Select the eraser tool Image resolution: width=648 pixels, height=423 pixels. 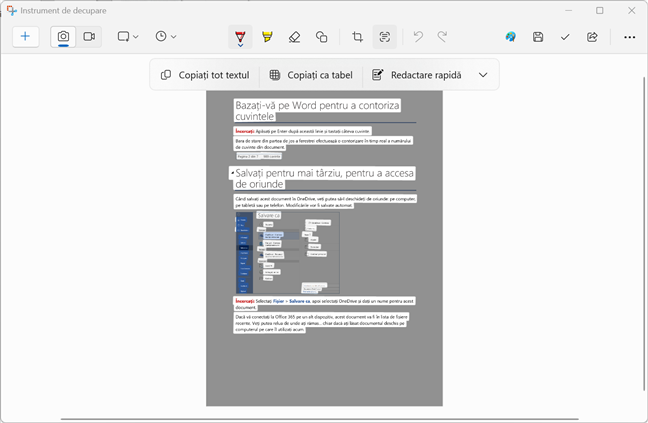pos(294,37)
